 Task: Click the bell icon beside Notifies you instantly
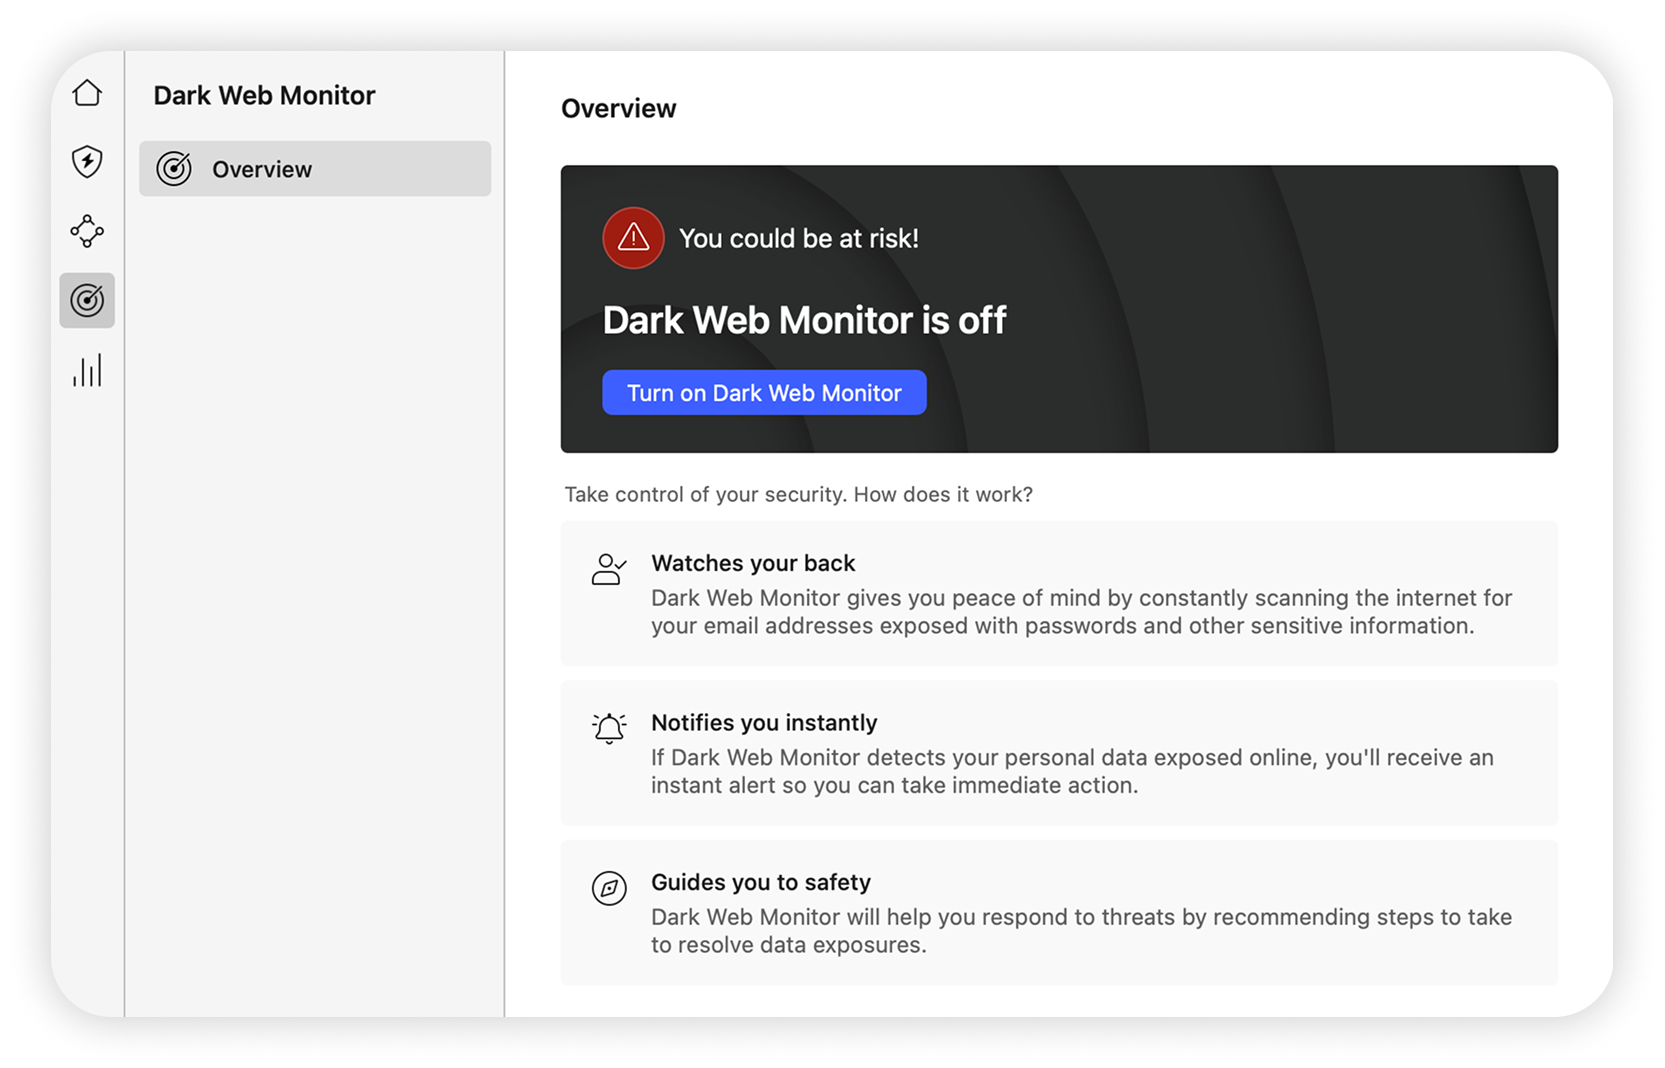click(609, 728)
